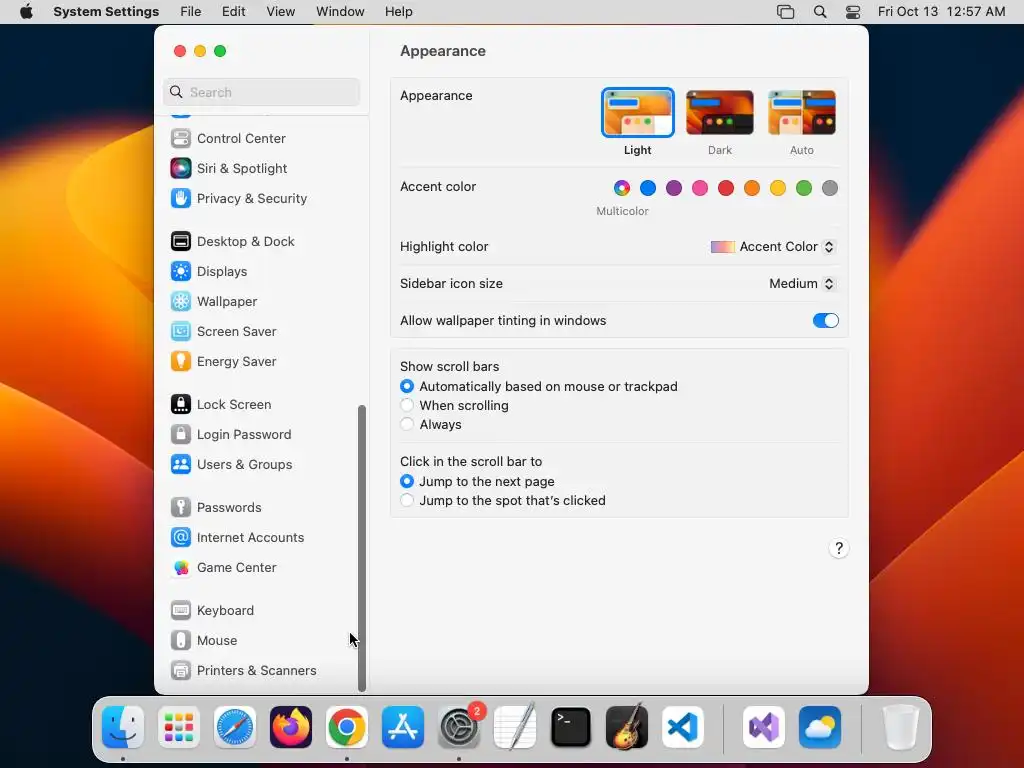Screen dimensions: 1024x768
Task: Open Passwords key icon
Action: [181, 508]
